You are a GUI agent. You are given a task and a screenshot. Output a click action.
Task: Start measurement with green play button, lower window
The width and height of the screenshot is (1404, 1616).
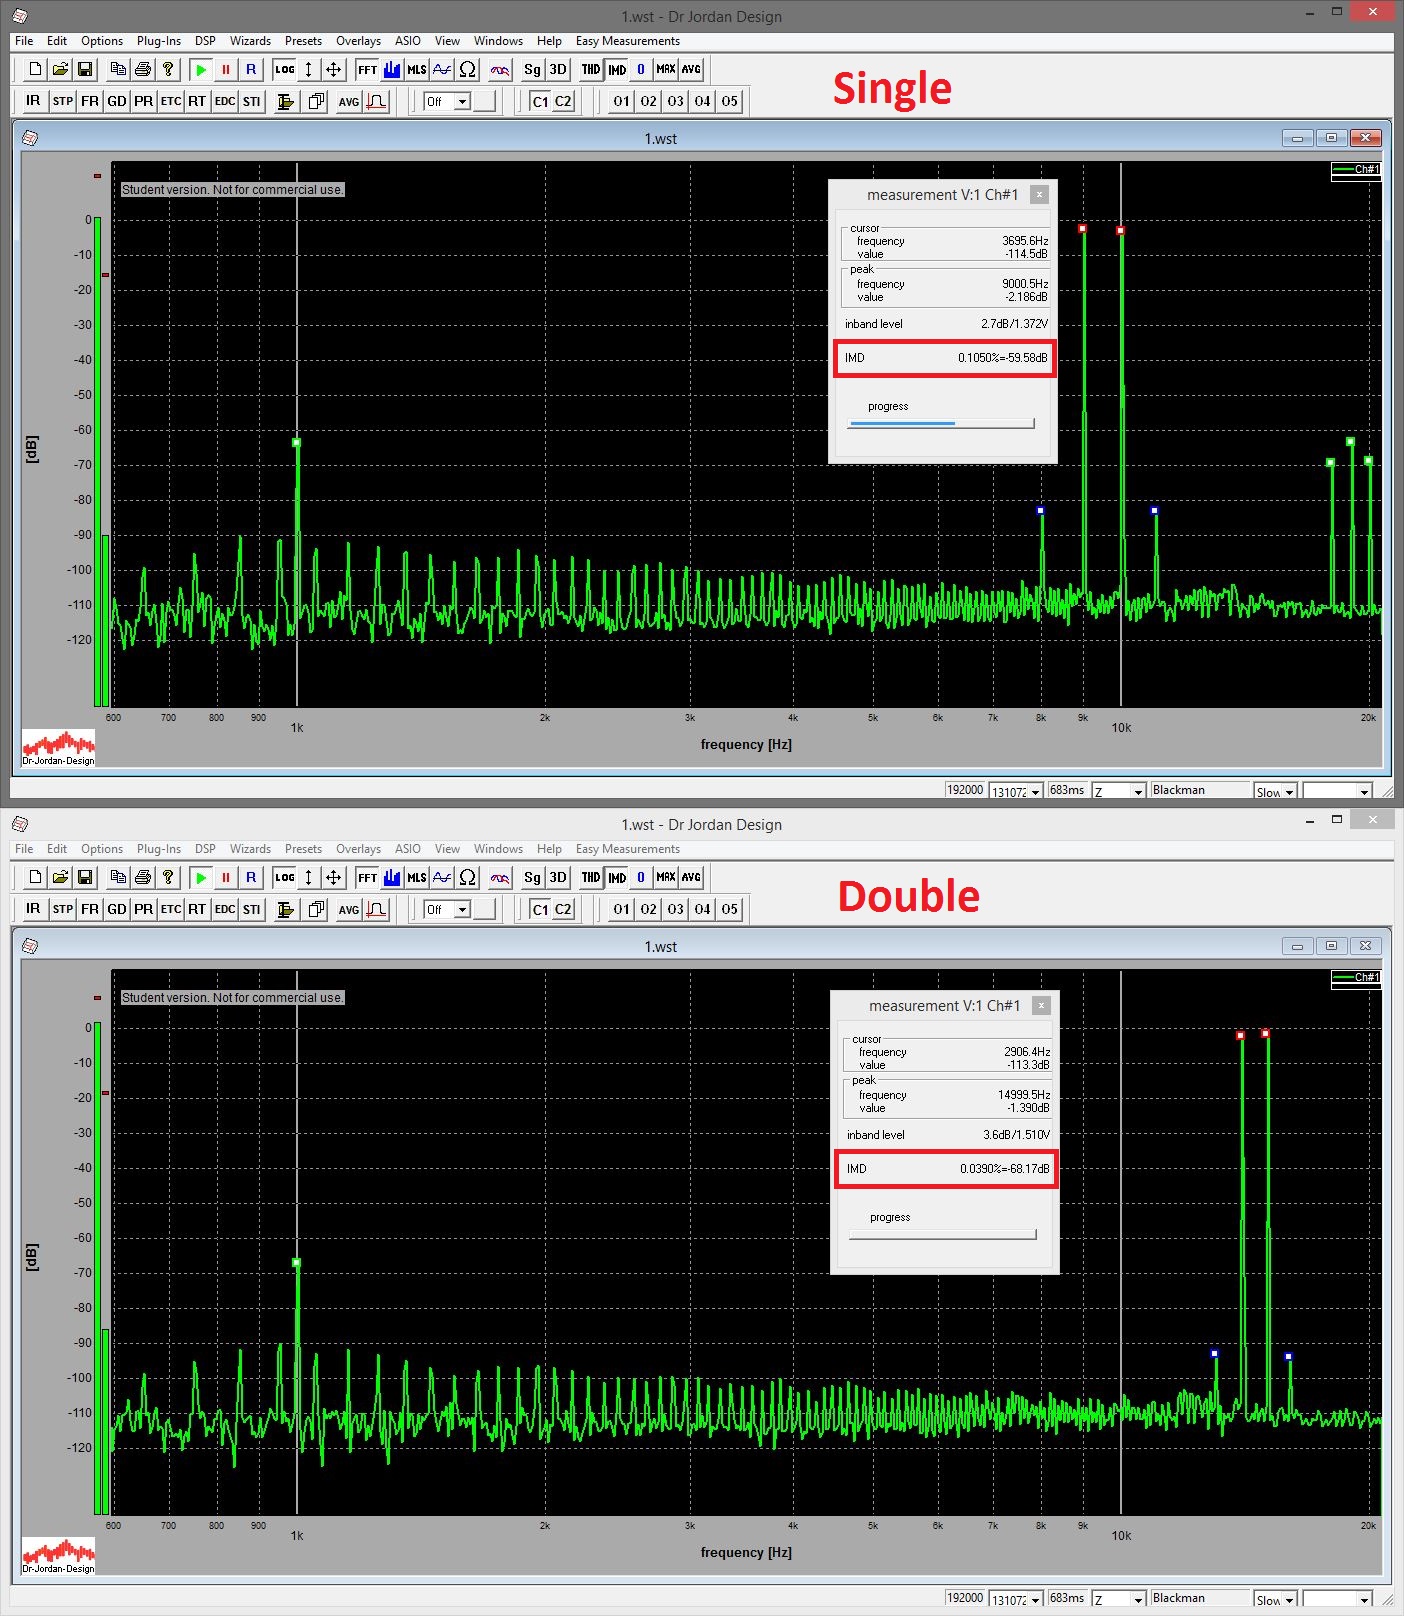(x=201, y=878)
